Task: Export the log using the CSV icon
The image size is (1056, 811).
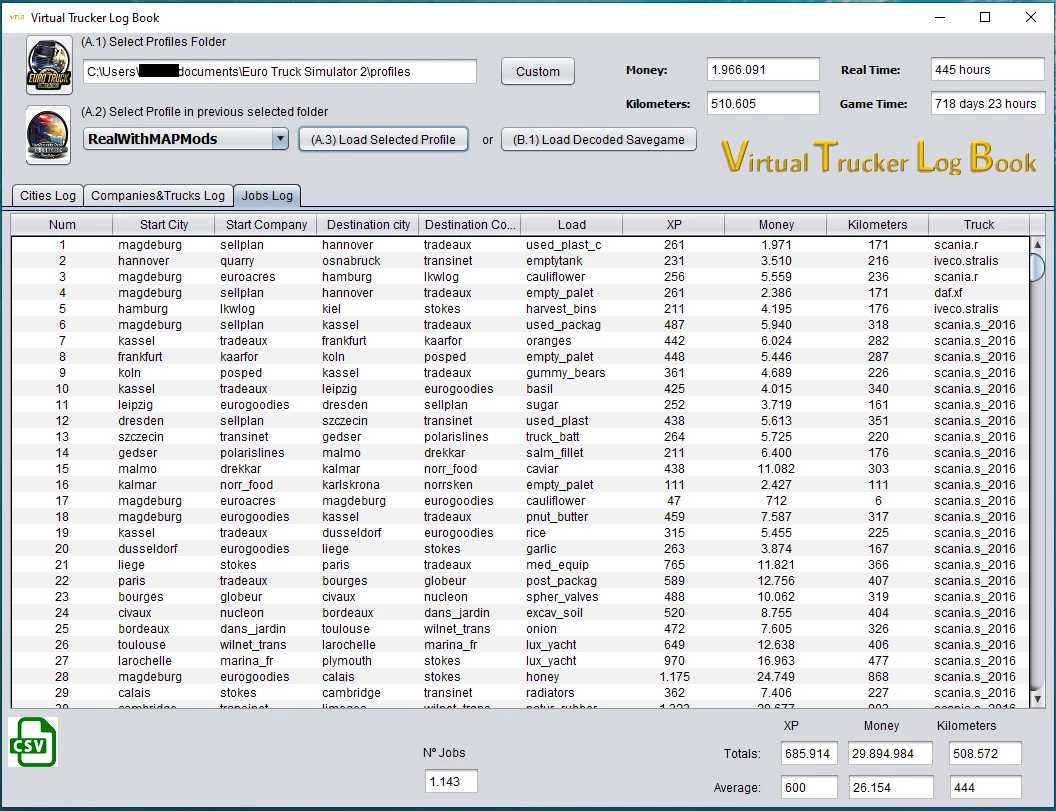Action: click(x=33, y=743)
